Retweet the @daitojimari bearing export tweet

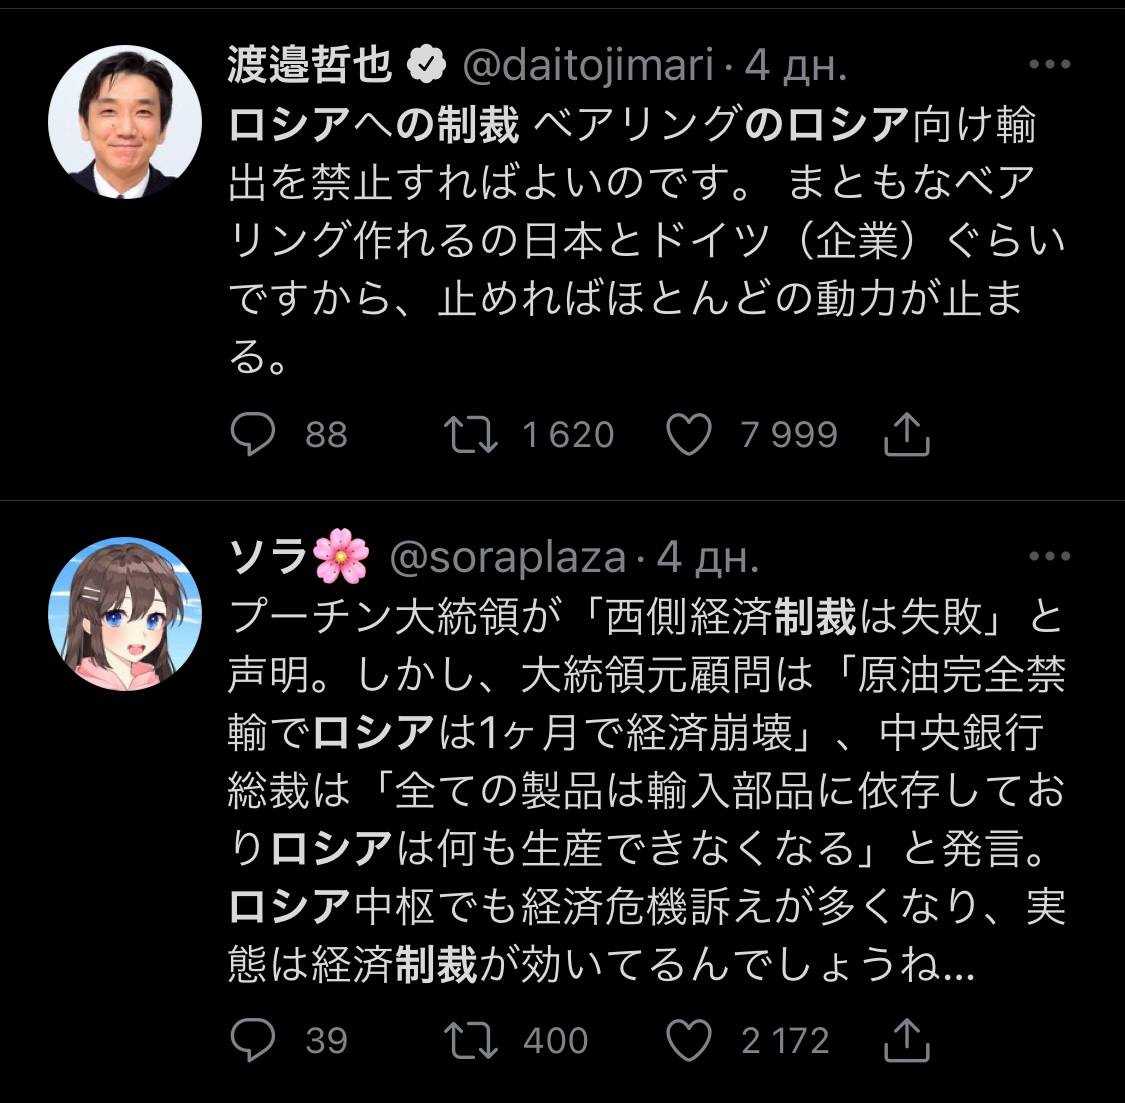pos(471,435)
